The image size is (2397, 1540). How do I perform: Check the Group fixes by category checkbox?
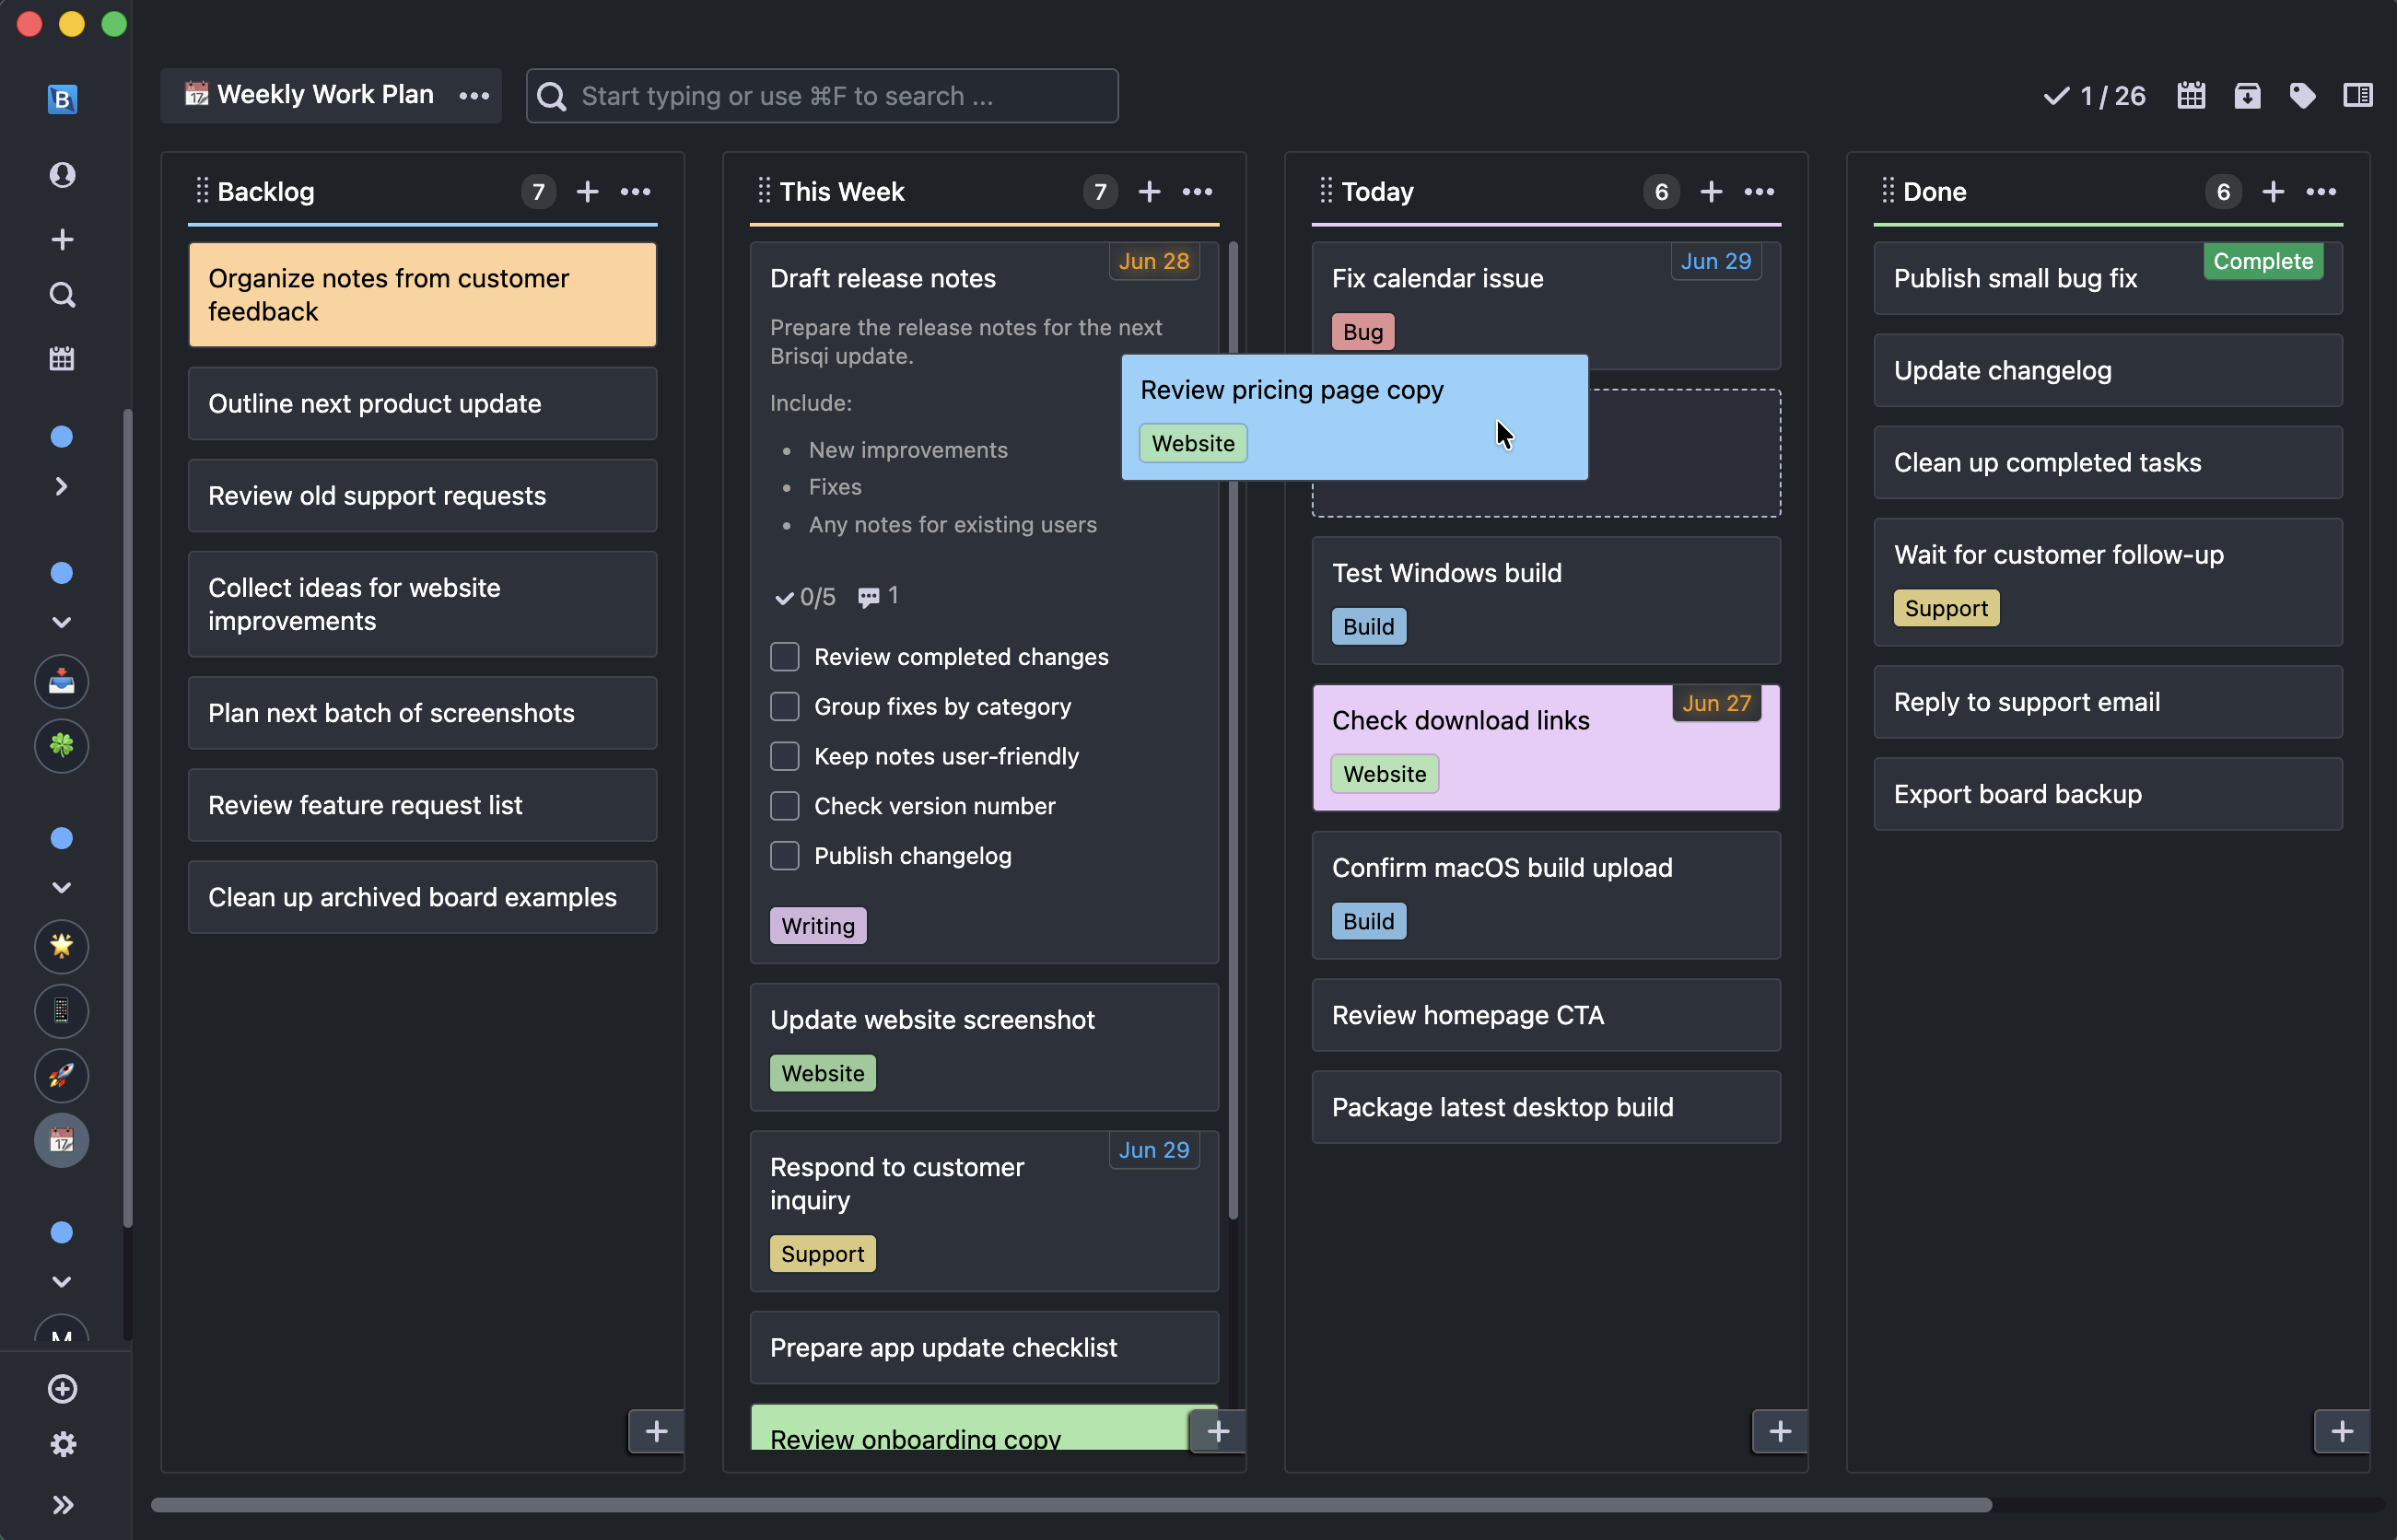pos(785,707)
